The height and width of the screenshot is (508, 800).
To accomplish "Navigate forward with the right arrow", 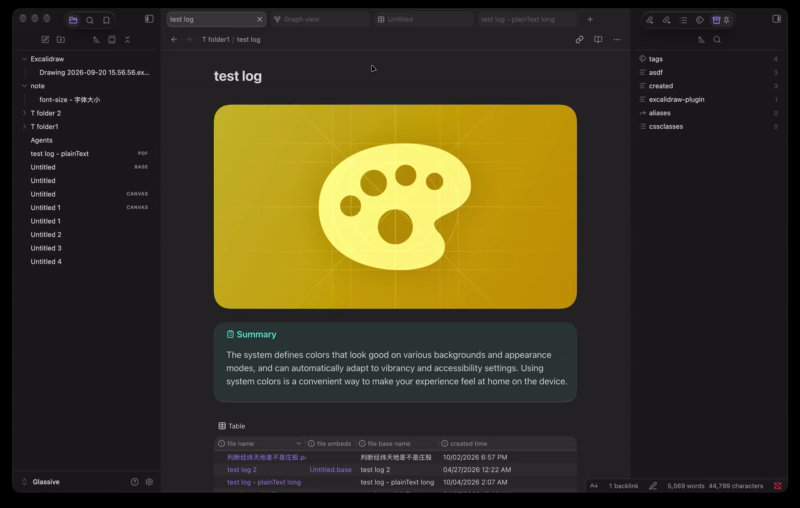I will [189, 39].
